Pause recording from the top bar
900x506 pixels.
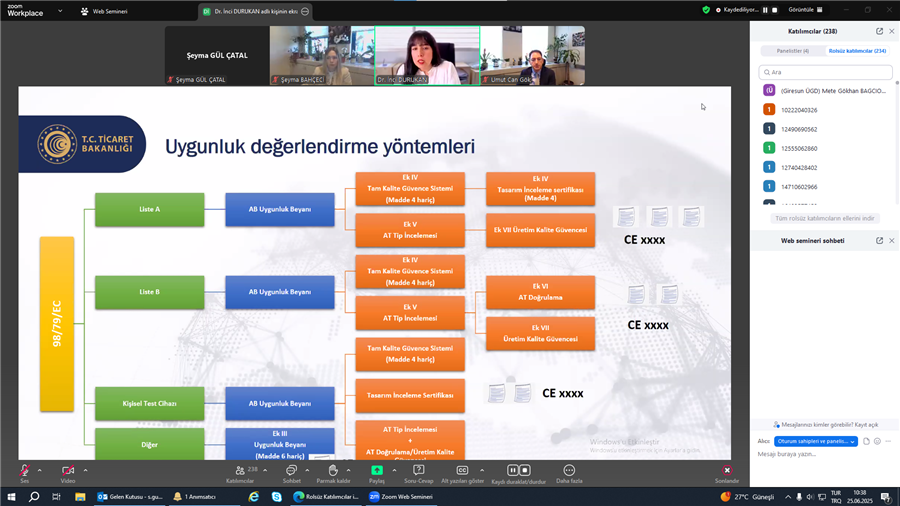765,10
